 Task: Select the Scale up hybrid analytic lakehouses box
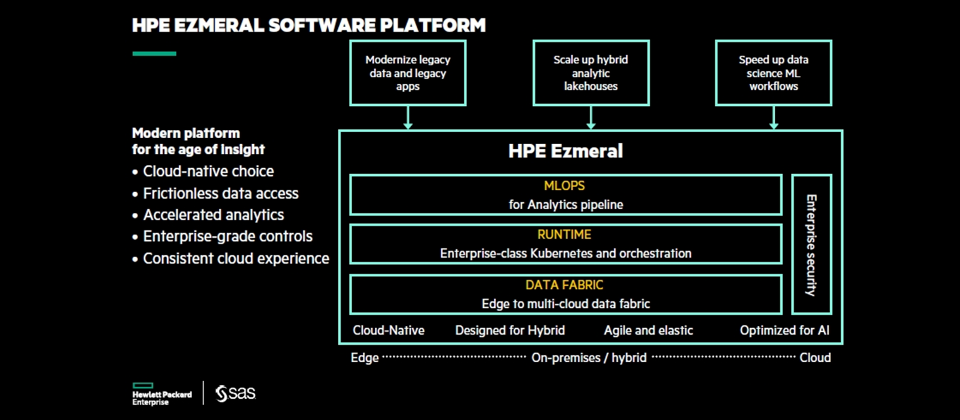(x=591, y=73)
